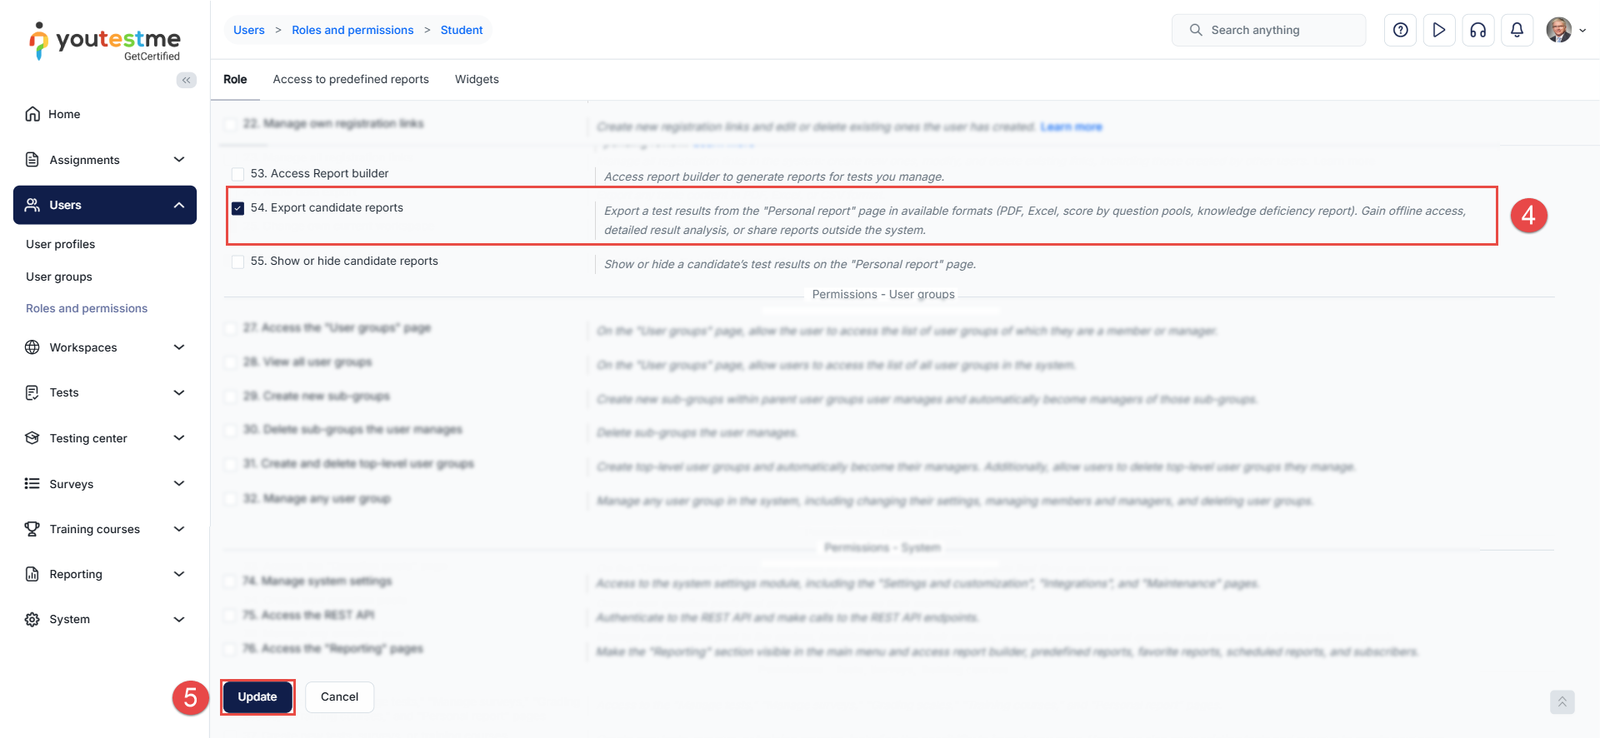Expand the Testing center section

(179, 438)
